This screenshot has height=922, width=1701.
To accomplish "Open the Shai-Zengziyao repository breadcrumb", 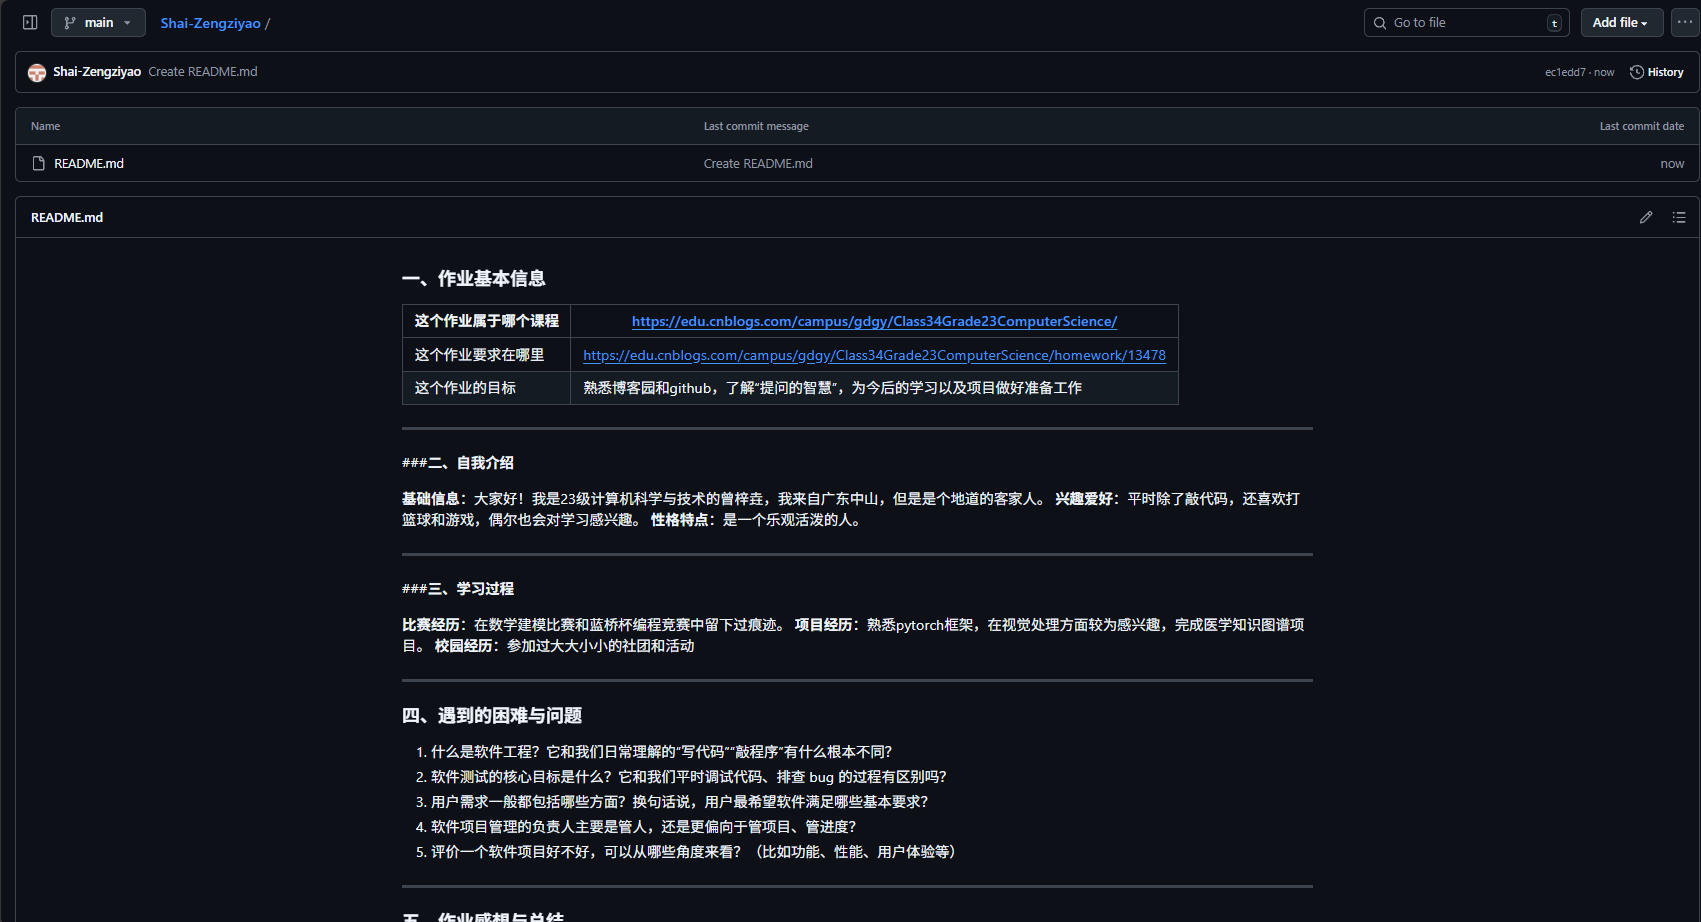I will point(210,22).
